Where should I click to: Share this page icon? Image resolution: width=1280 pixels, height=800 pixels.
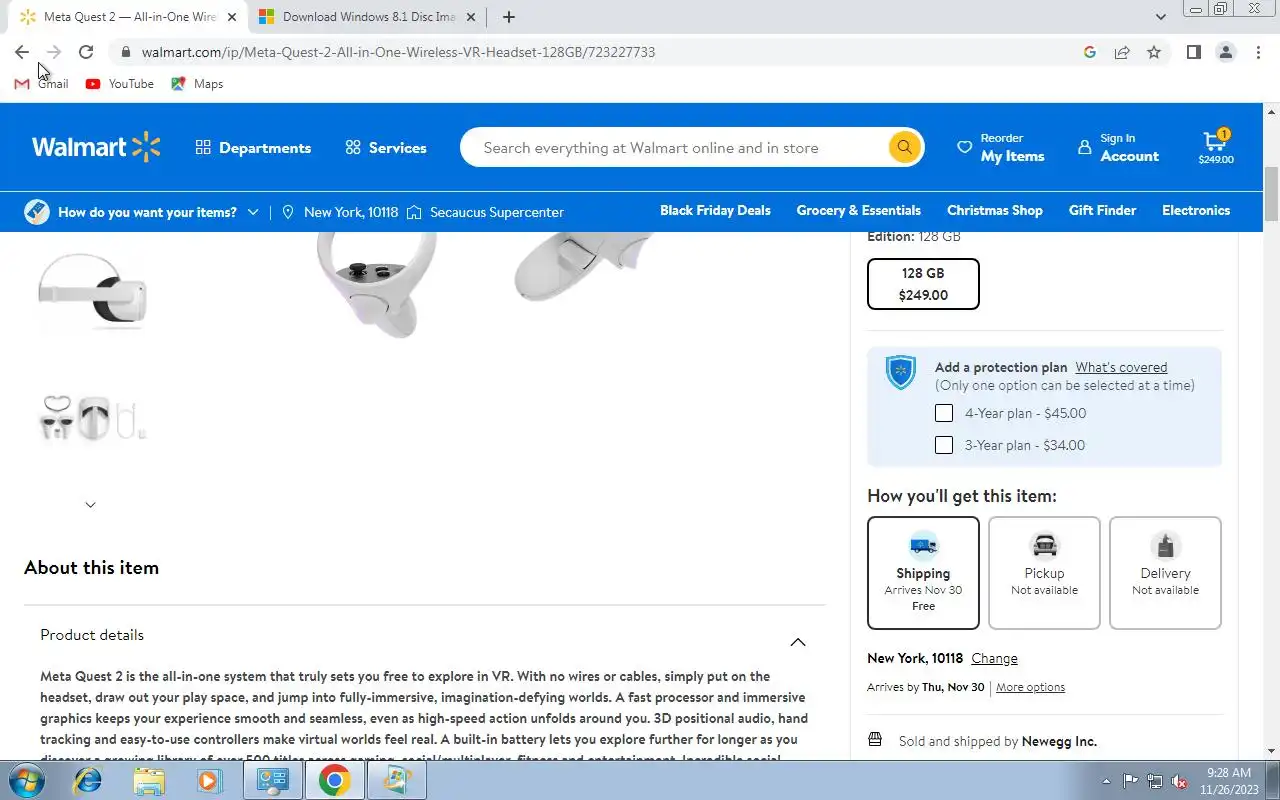click(1122, 52)
